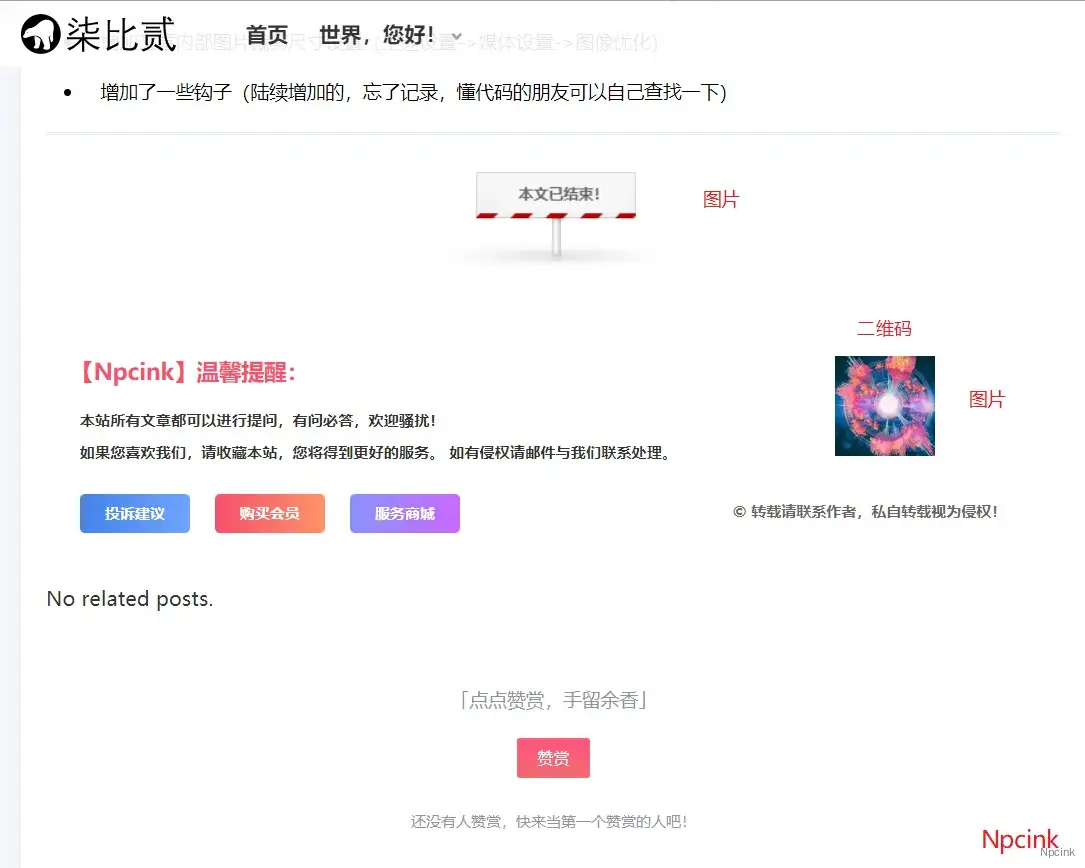Click the red 图片 label beside QR code
The height and width of the screenshot is (868, 1085).
pyautogui.click(x=986, y=400)
